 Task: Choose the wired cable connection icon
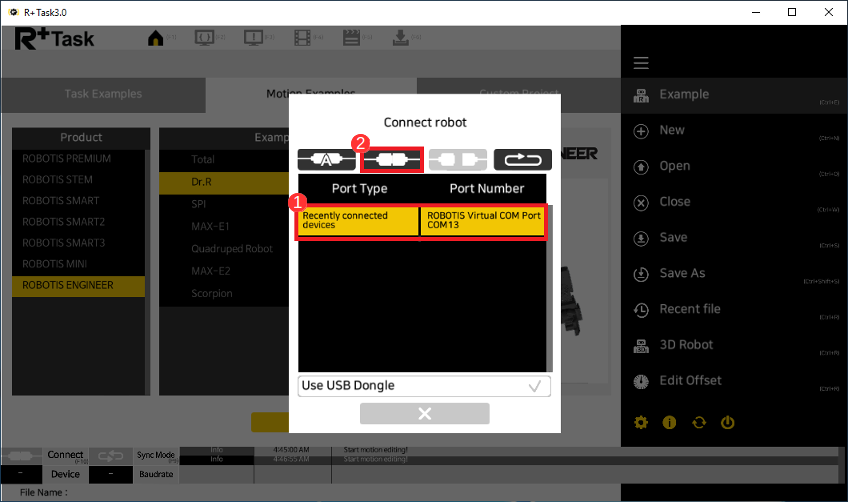point(392,159)
